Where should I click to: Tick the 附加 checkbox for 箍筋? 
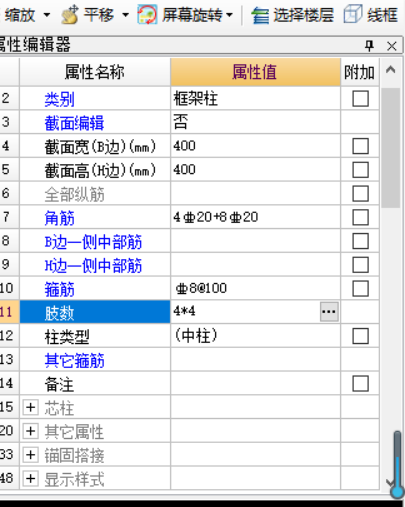[360, 288]
